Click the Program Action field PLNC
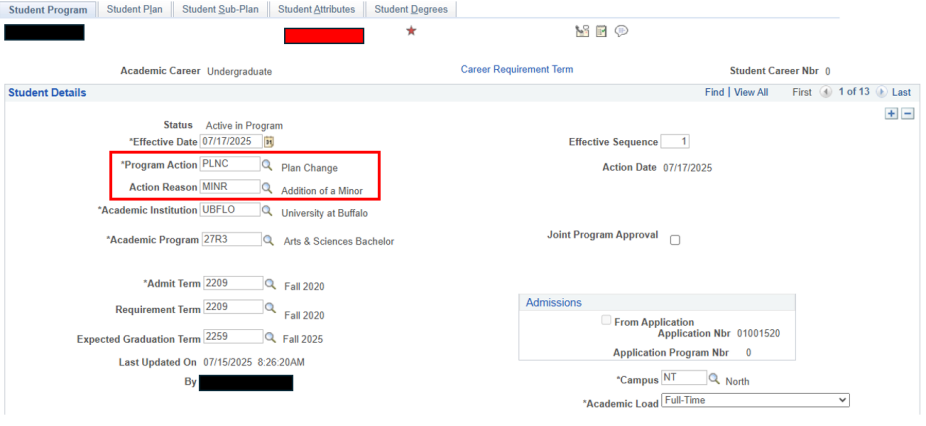Viewport: 926px width, 426px height. coord(230,164)
